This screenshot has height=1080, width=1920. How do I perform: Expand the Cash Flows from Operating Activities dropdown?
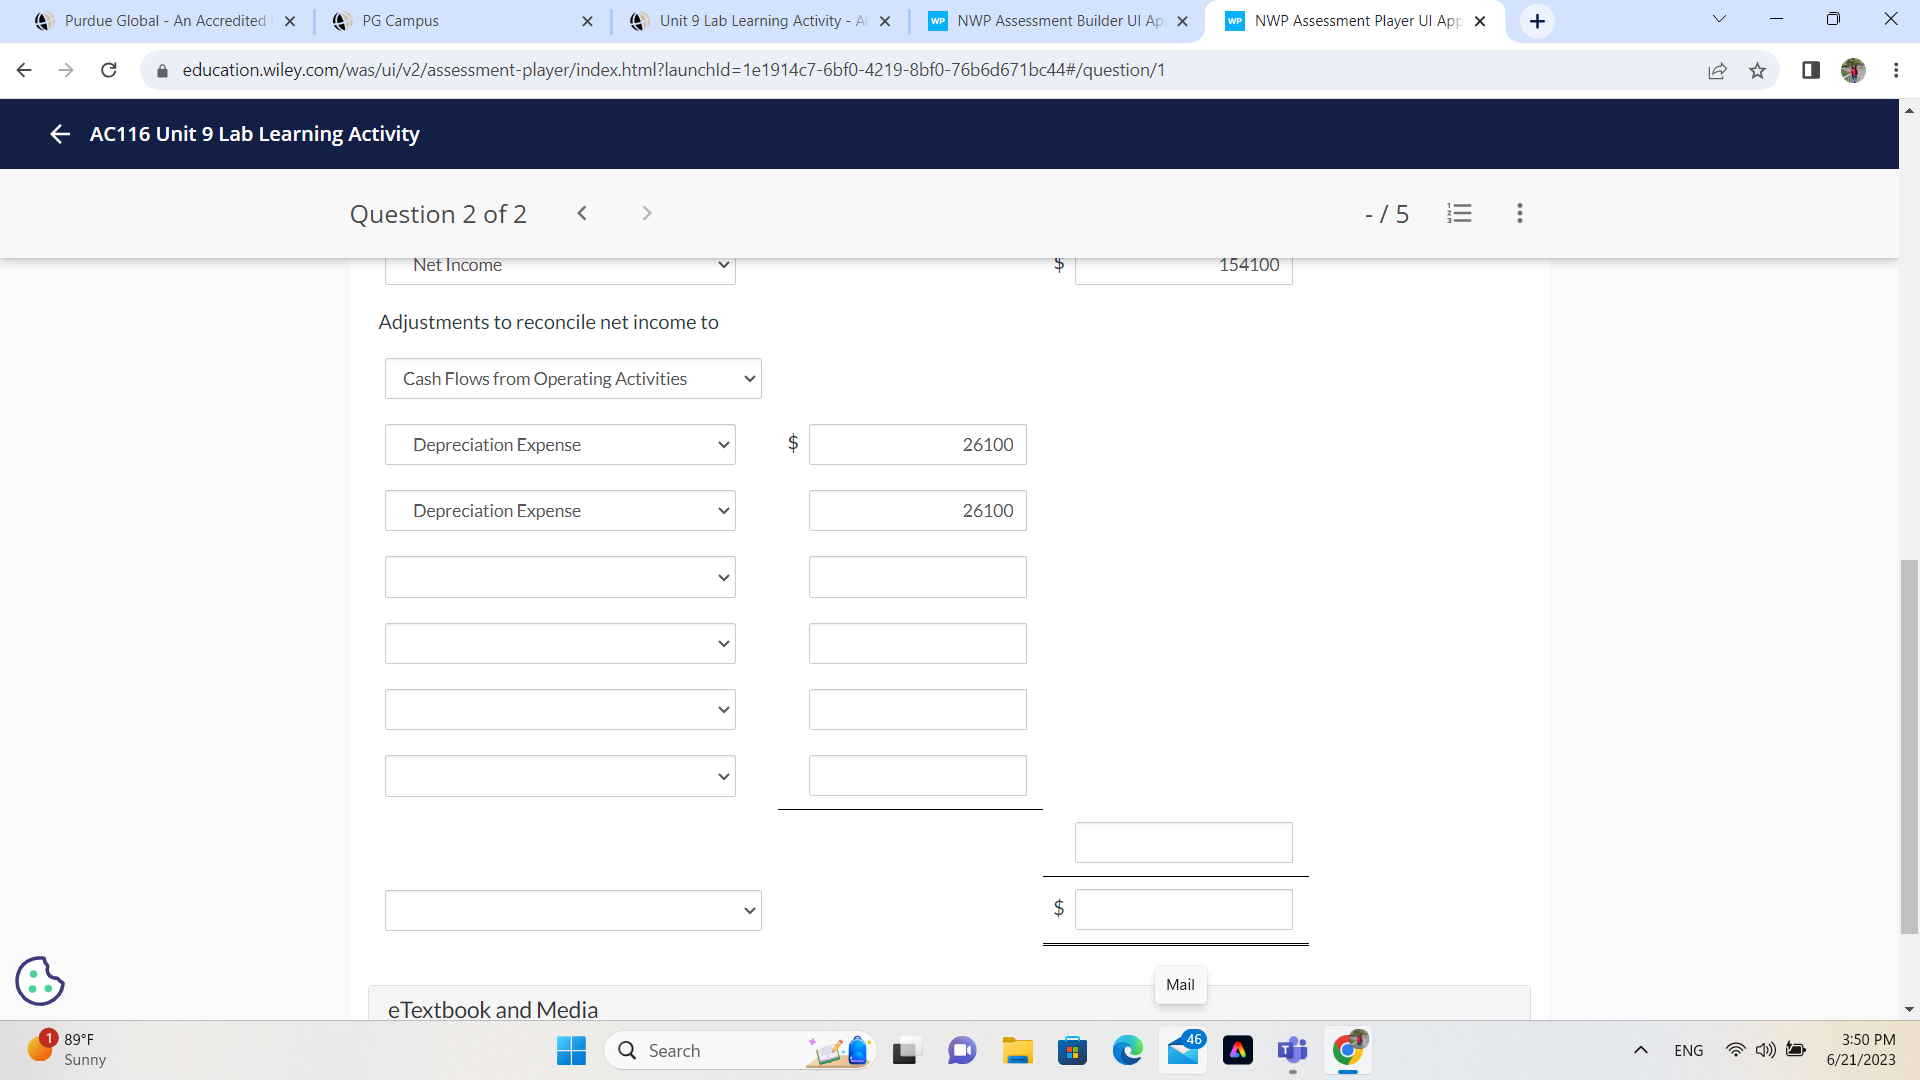tap(573, 379)
